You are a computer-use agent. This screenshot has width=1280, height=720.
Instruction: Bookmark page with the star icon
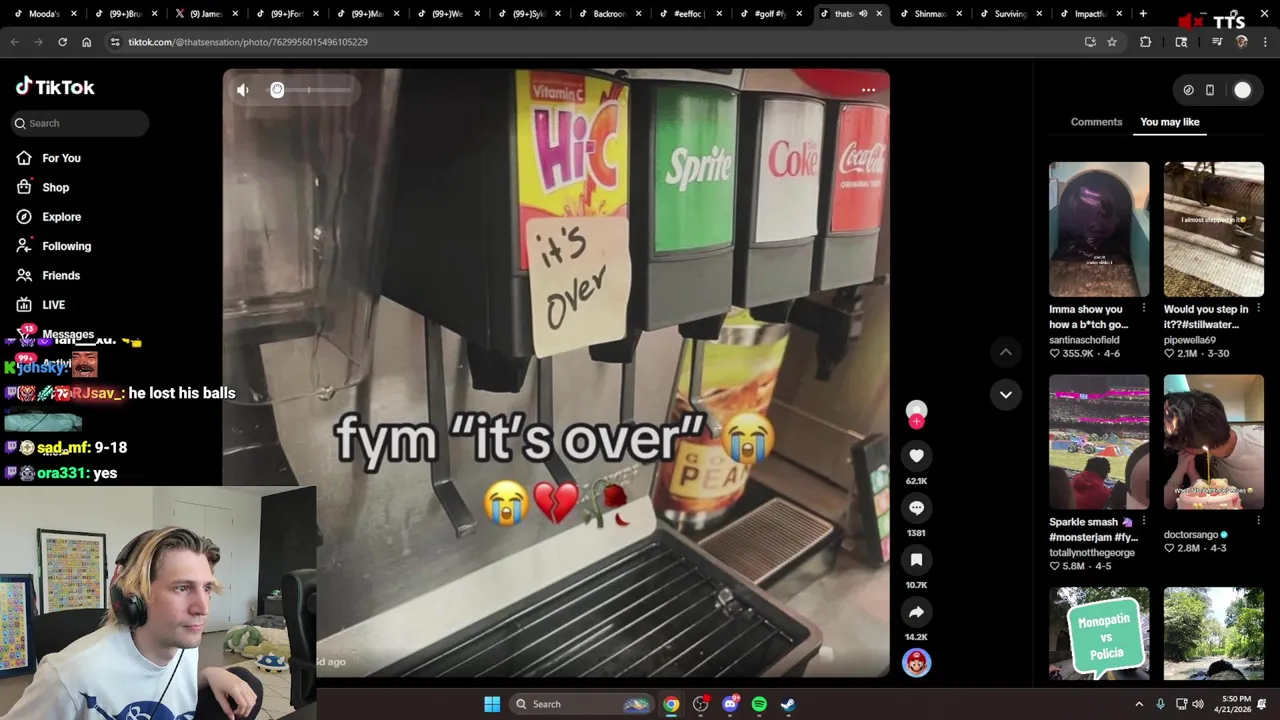[1111, 42]
